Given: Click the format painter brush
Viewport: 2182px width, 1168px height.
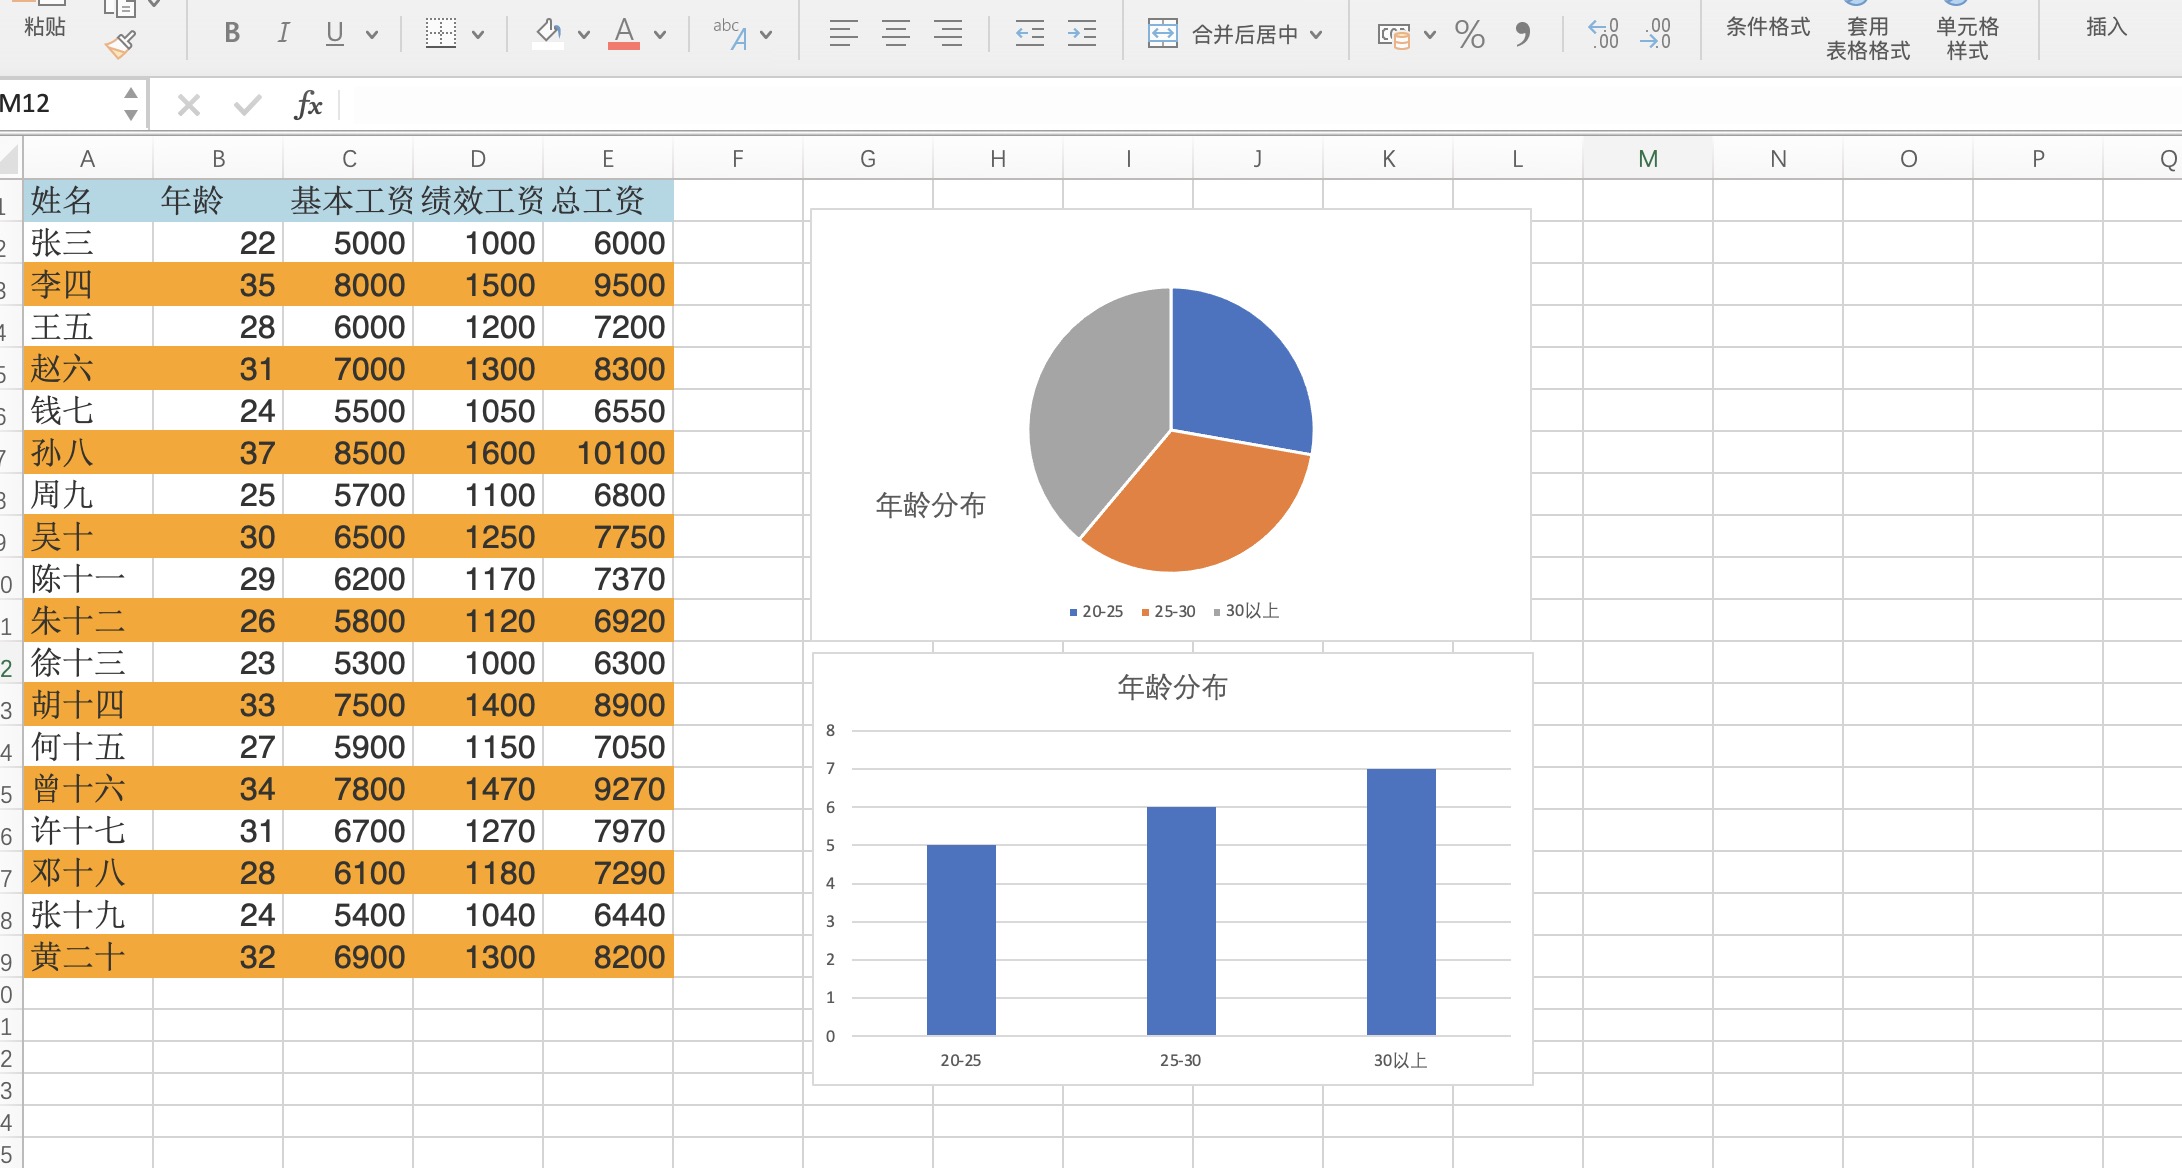Looking at the screenshot, I should [121, 45].
